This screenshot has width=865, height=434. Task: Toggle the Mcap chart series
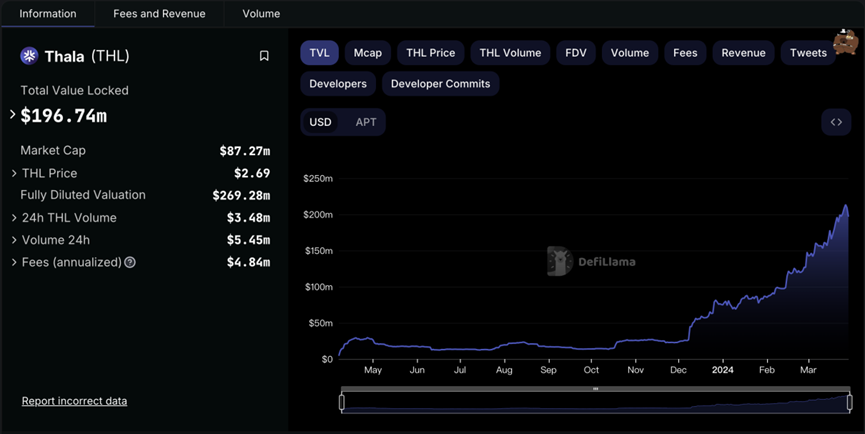[x=367, y=53]
